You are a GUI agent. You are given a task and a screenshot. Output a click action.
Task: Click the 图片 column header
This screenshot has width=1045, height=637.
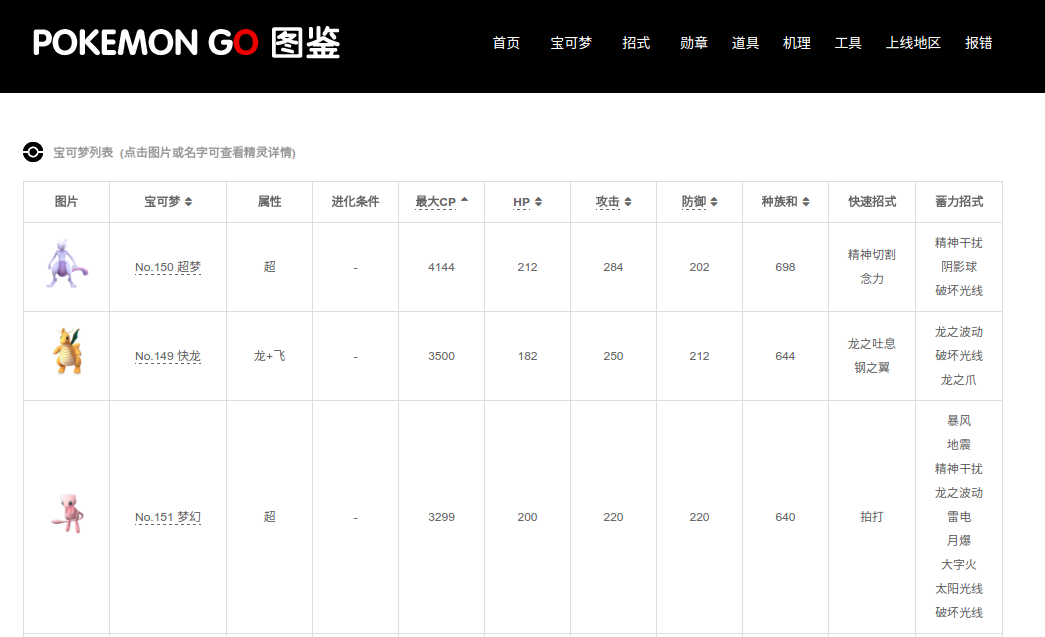[66, 201]
